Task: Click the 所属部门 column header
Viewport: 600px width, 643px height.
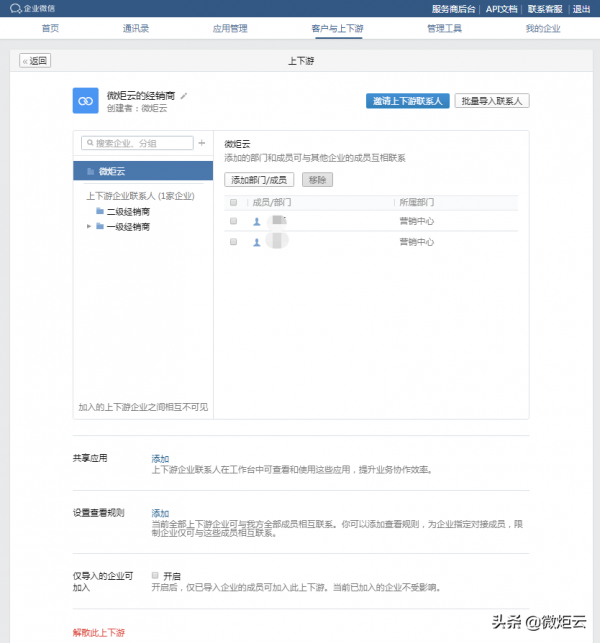Action: coord(417,202)
